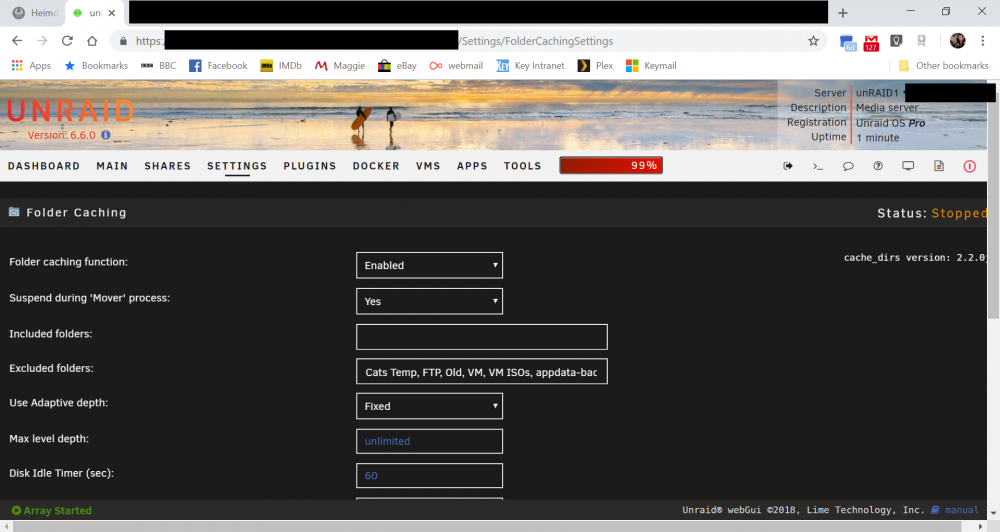Open the Docker menu
The height and width of the screenshot is (532, 1000).
click(x=376, y=166)
